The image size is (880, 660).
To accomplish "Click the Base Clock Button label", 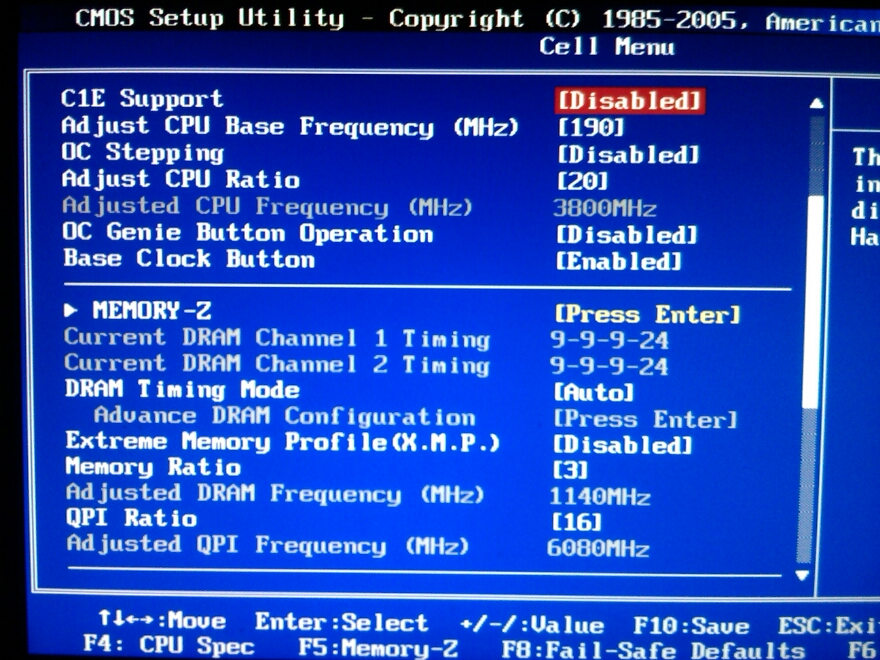I will (189, 258).
